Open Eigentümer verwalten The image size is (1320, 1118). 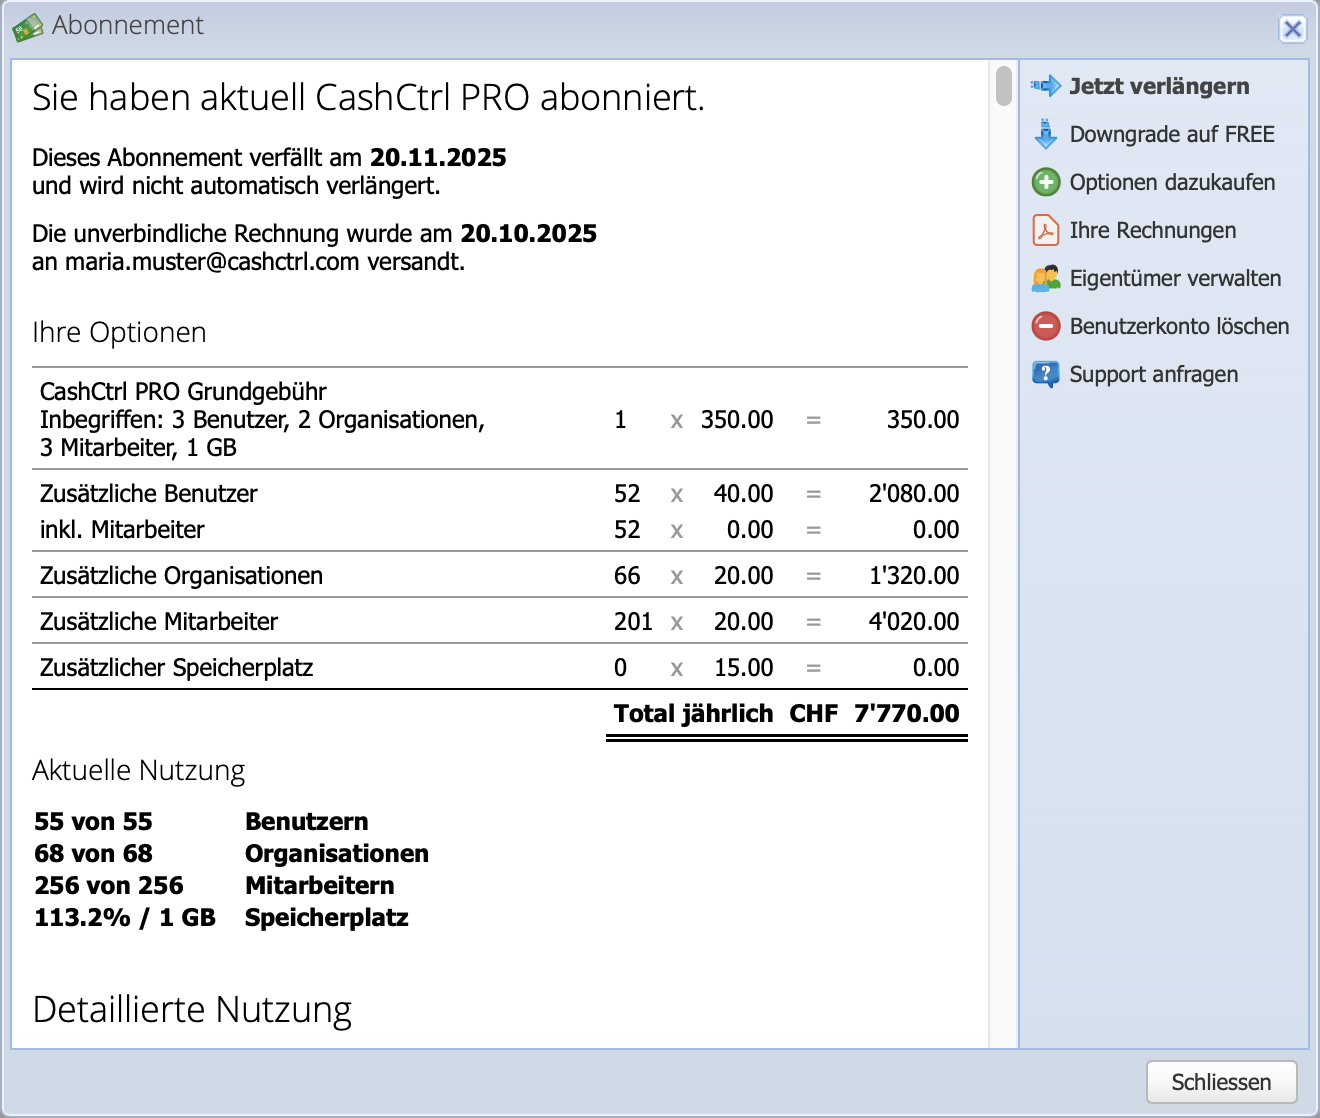tap(1176, 278)
